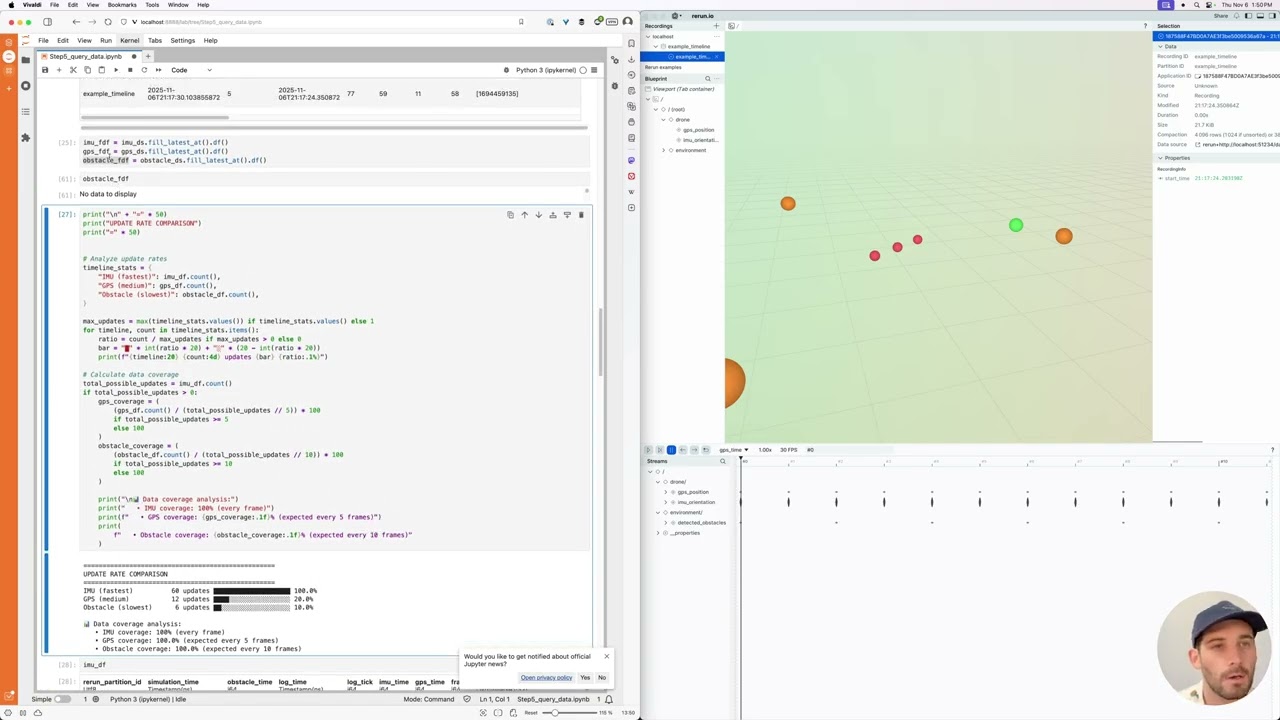Click Python 3 (ipykernel) kernel name
1280x720 pixels.
pyautogui.click(x=545, y=70)
